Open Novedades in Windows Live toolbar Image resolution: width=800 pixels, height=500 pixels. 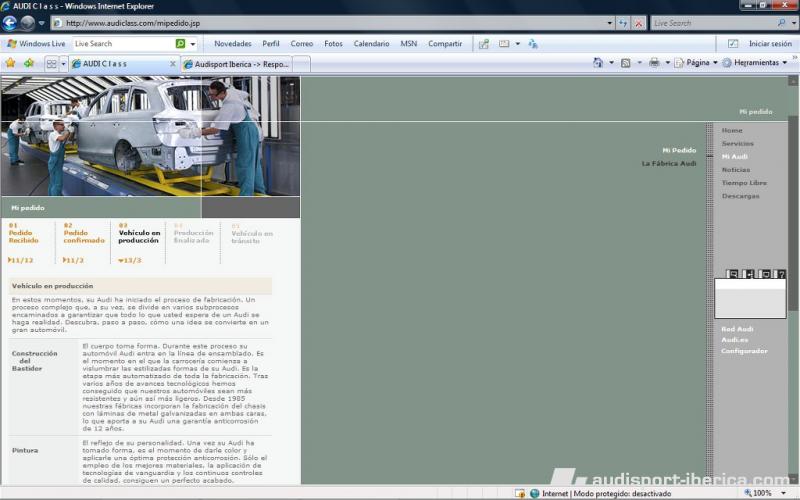coord(233,44)
